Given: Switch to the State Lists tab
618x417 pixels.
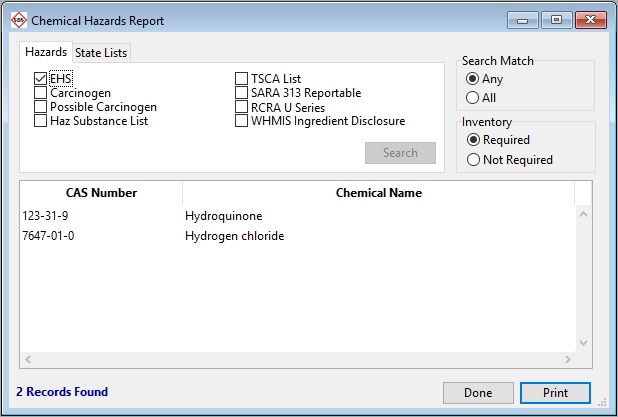Looking at the screenshot, I should [101, 53].
